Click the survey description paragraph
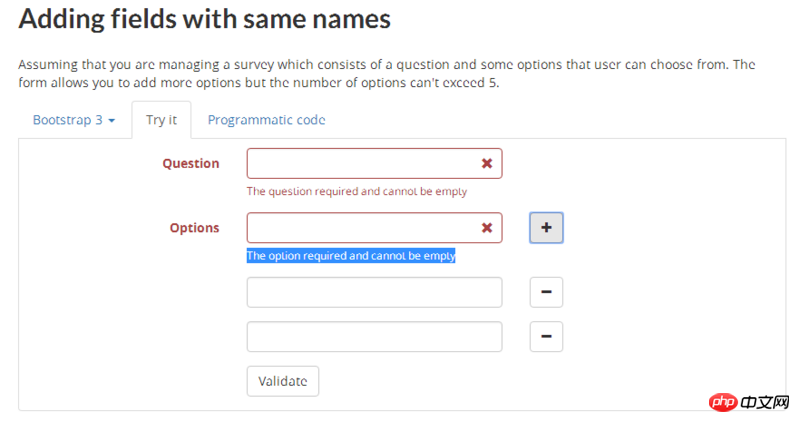 (386, 73)
